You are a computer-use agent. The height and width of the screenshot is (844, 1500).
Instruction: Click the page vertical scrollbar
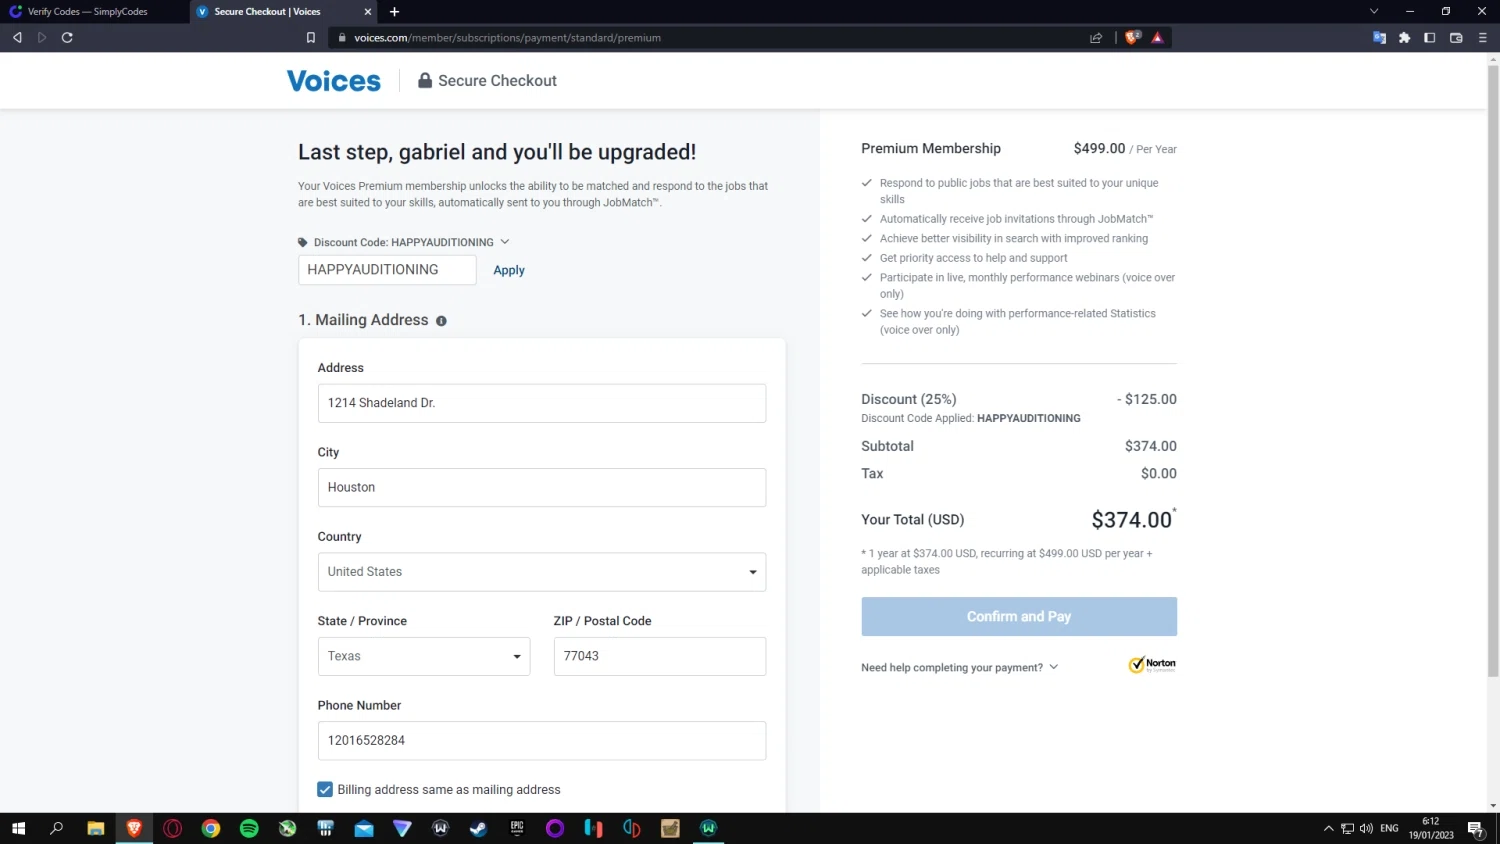tap(1493, 370)
